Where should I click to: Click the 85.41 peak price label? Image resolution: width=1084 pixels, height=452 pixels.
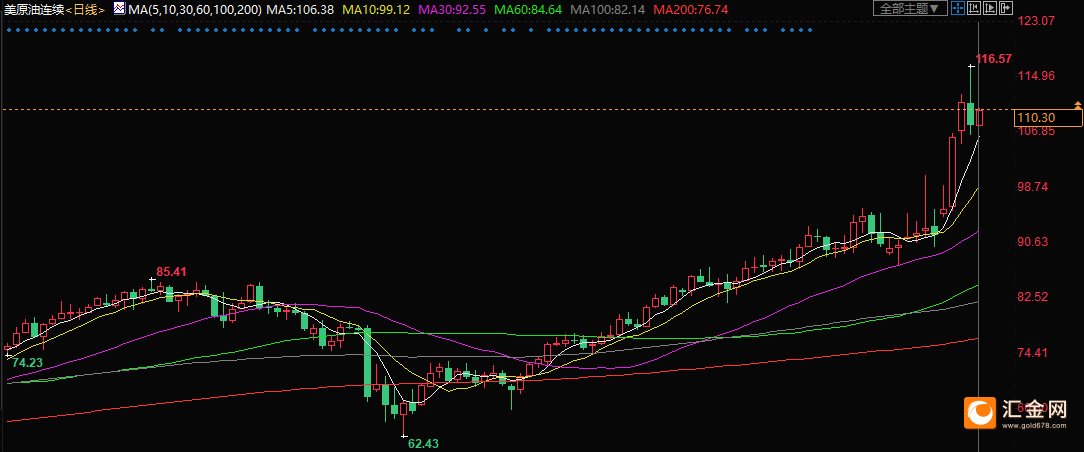[x=172, y=272]
